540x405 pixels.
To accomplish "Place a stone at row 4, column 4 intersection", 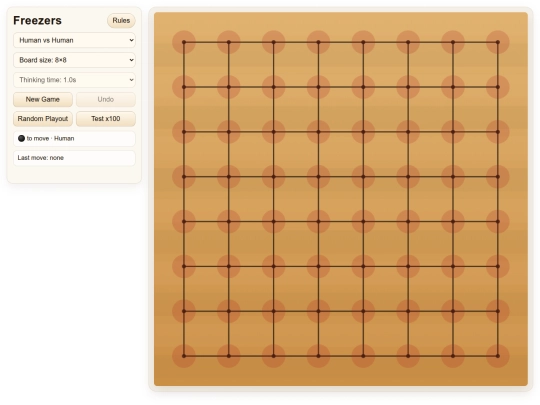I will [318, 177].
